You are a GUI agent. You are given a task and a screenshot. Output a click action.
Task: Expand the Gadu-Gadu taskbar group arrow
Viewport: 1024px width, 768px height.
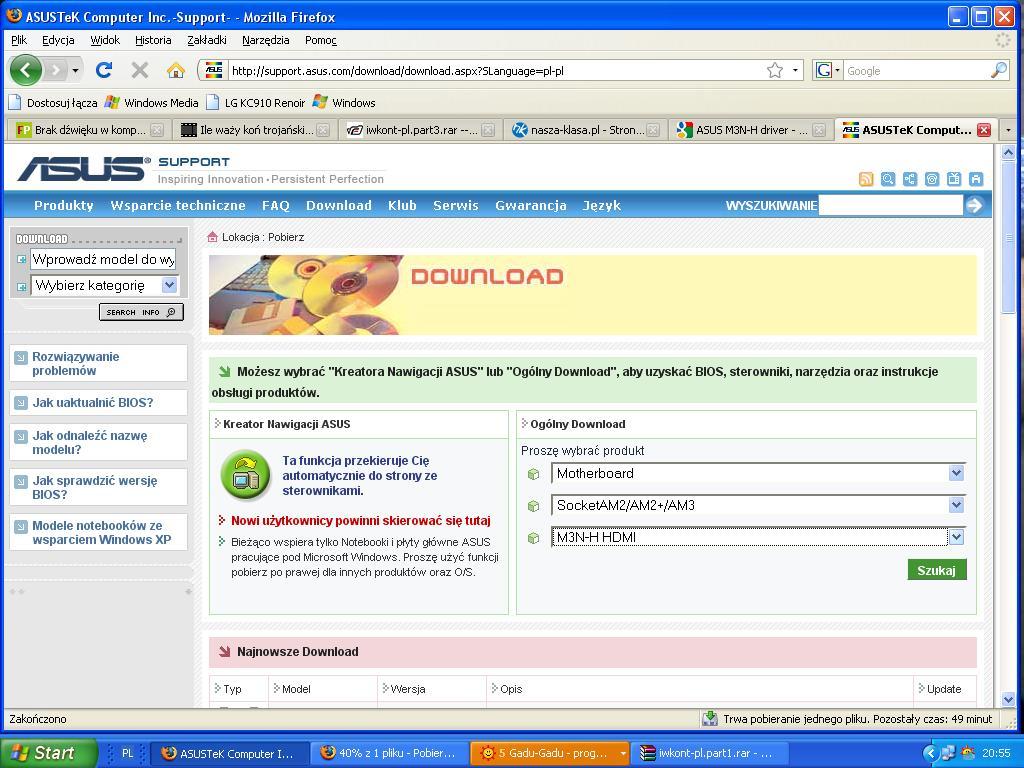pos(623,754)
